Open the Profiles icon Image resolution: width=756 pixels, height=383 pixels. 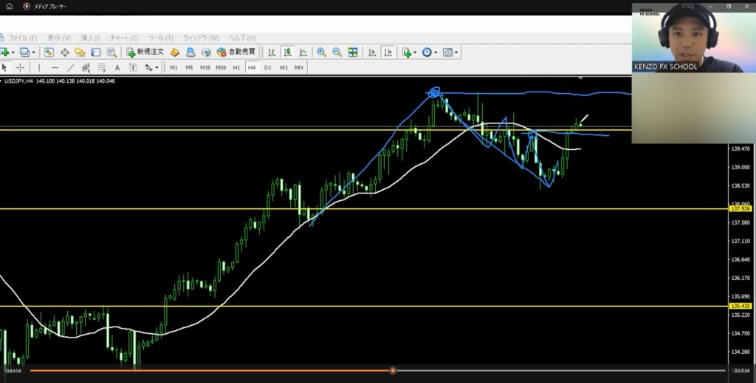point(24,52)
